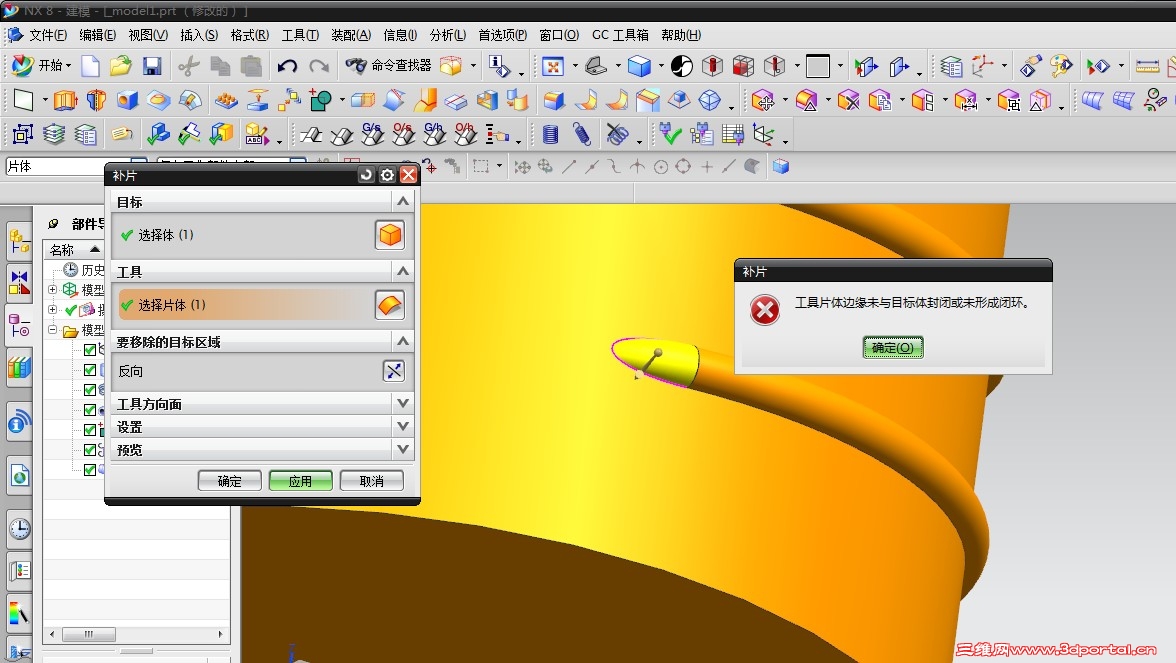Open Patch dialog settings gear

tap(387, 175)
